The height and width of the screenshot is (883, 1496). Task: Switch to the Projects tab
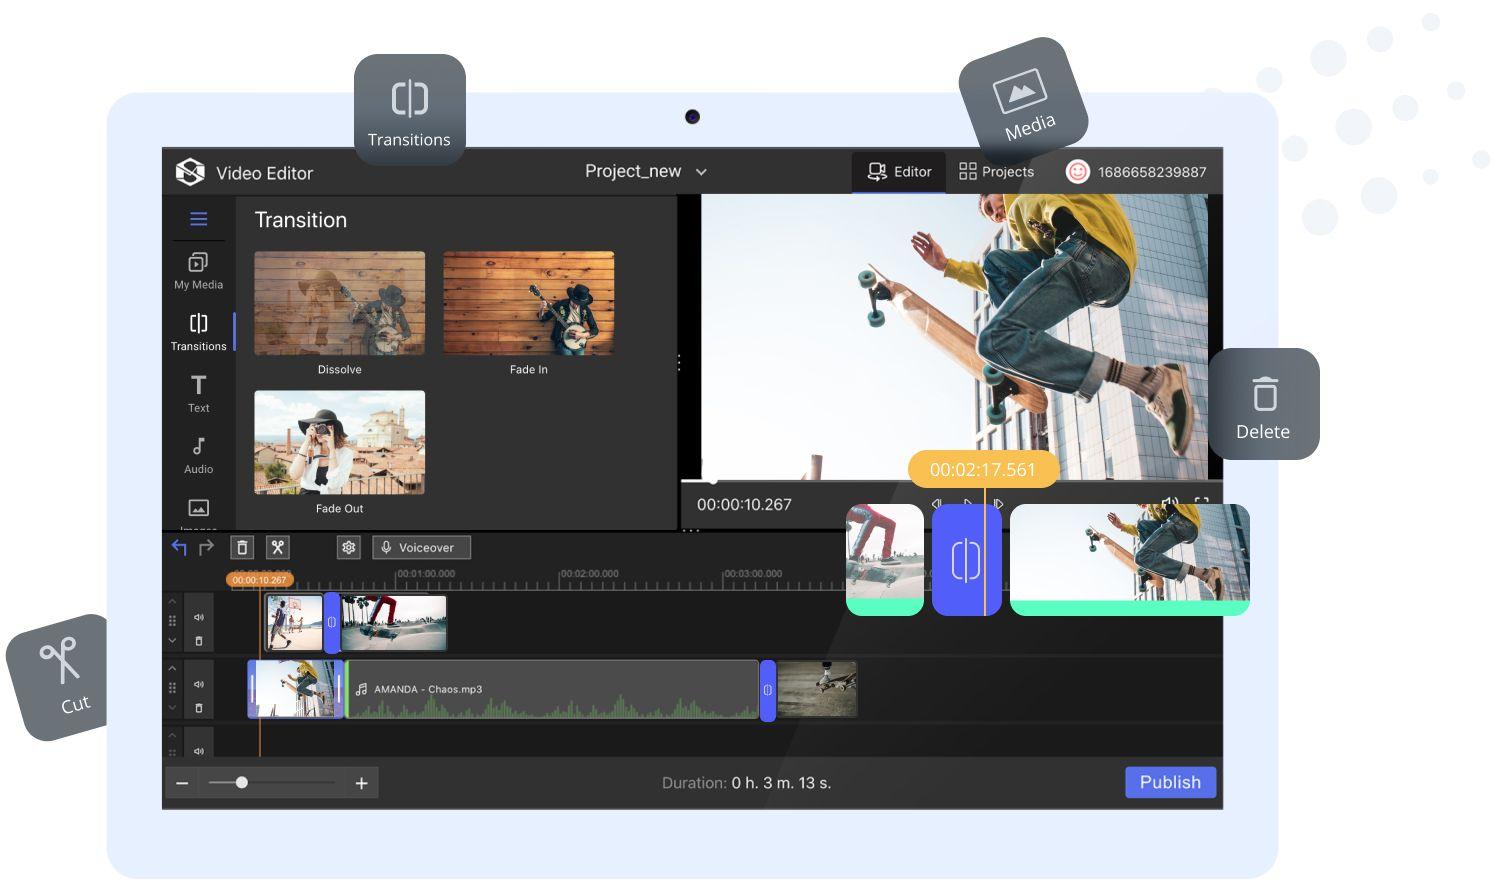click(x=997, y=171)
